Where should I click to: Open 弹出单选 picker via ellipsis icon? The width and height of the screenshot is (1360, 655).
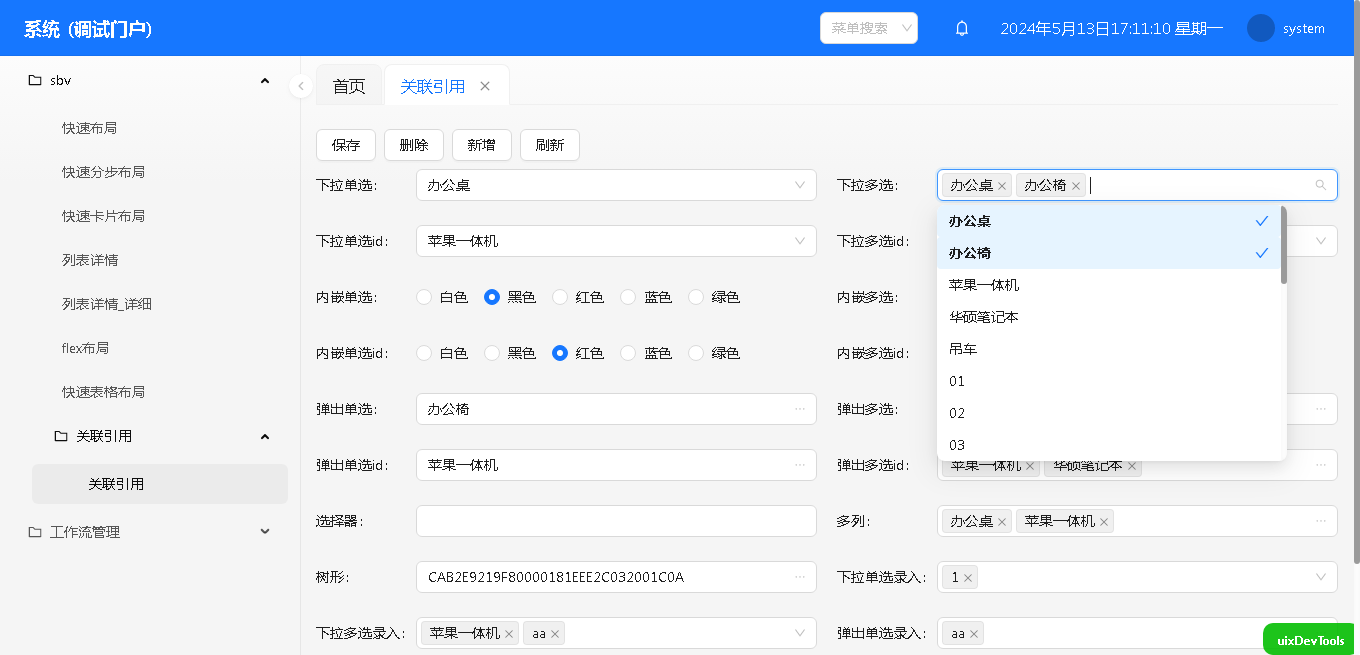tap(800, 409)
